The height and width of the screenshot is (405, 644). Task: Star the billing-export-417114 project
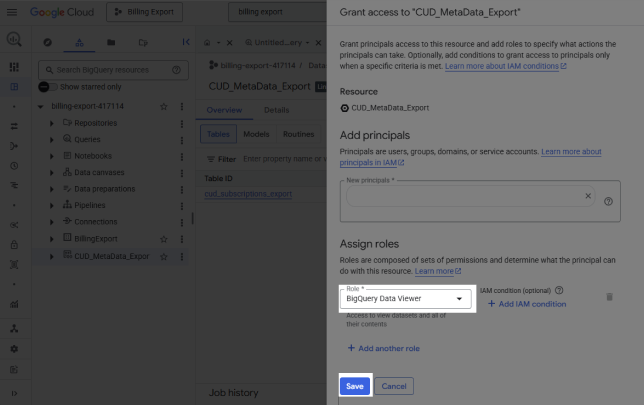164,106
